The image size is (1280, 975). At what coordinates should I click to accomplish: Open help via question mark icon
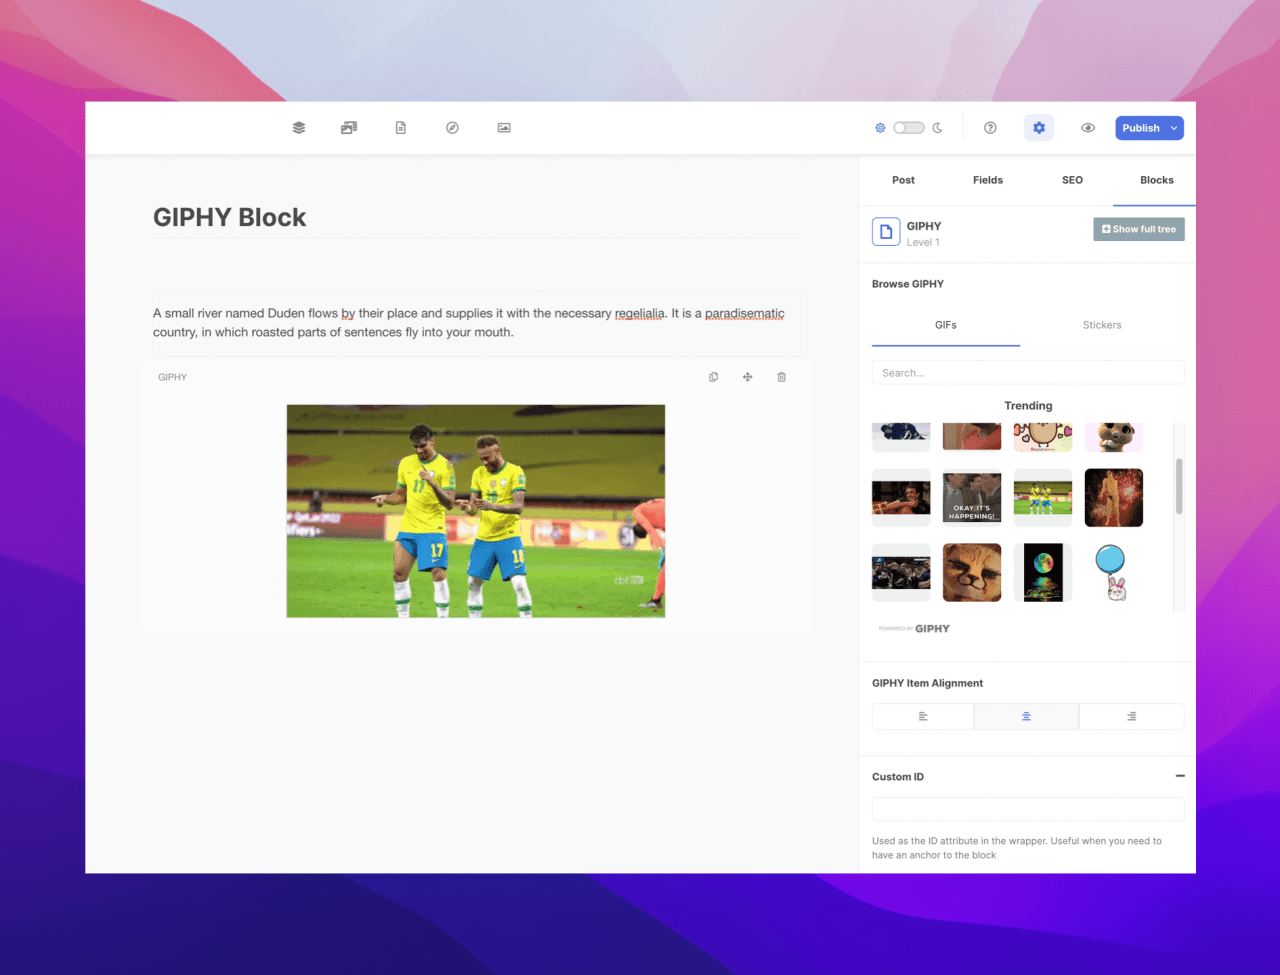pyautogui.click(x=990, y=128)
